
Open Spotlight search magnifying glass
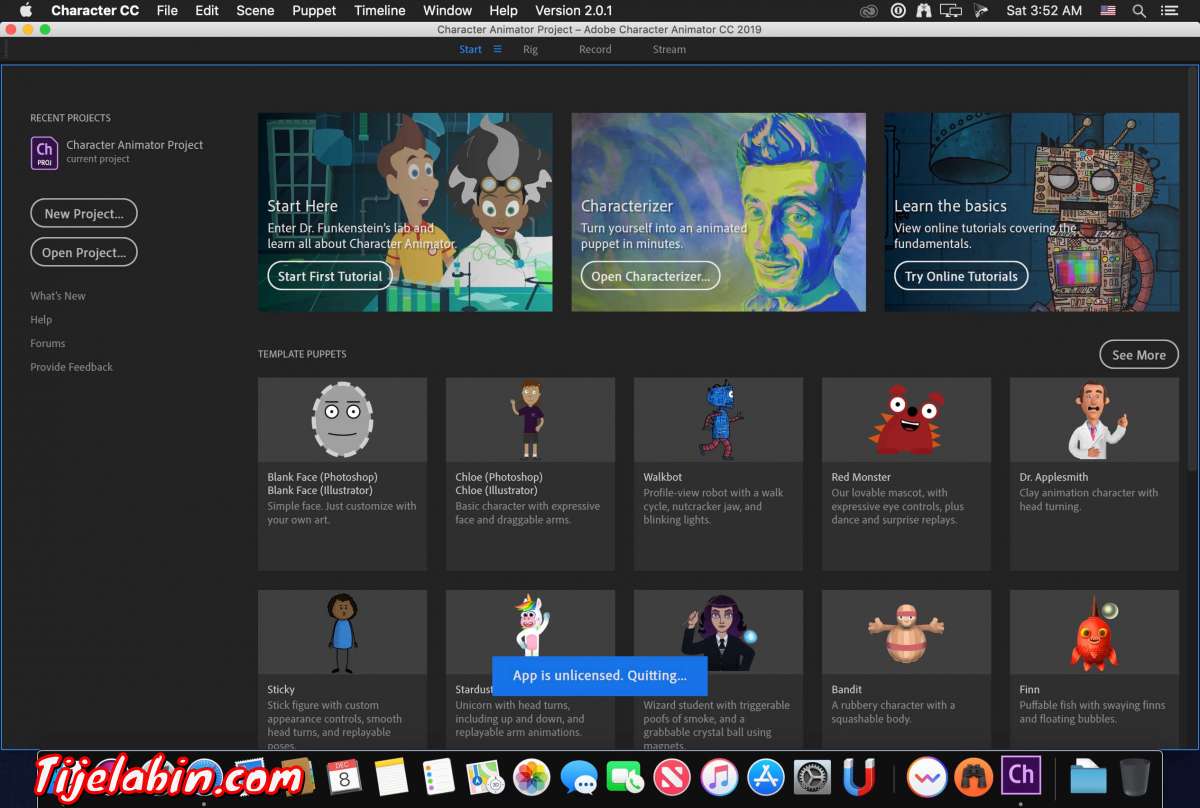click(x=1139, y=11)
